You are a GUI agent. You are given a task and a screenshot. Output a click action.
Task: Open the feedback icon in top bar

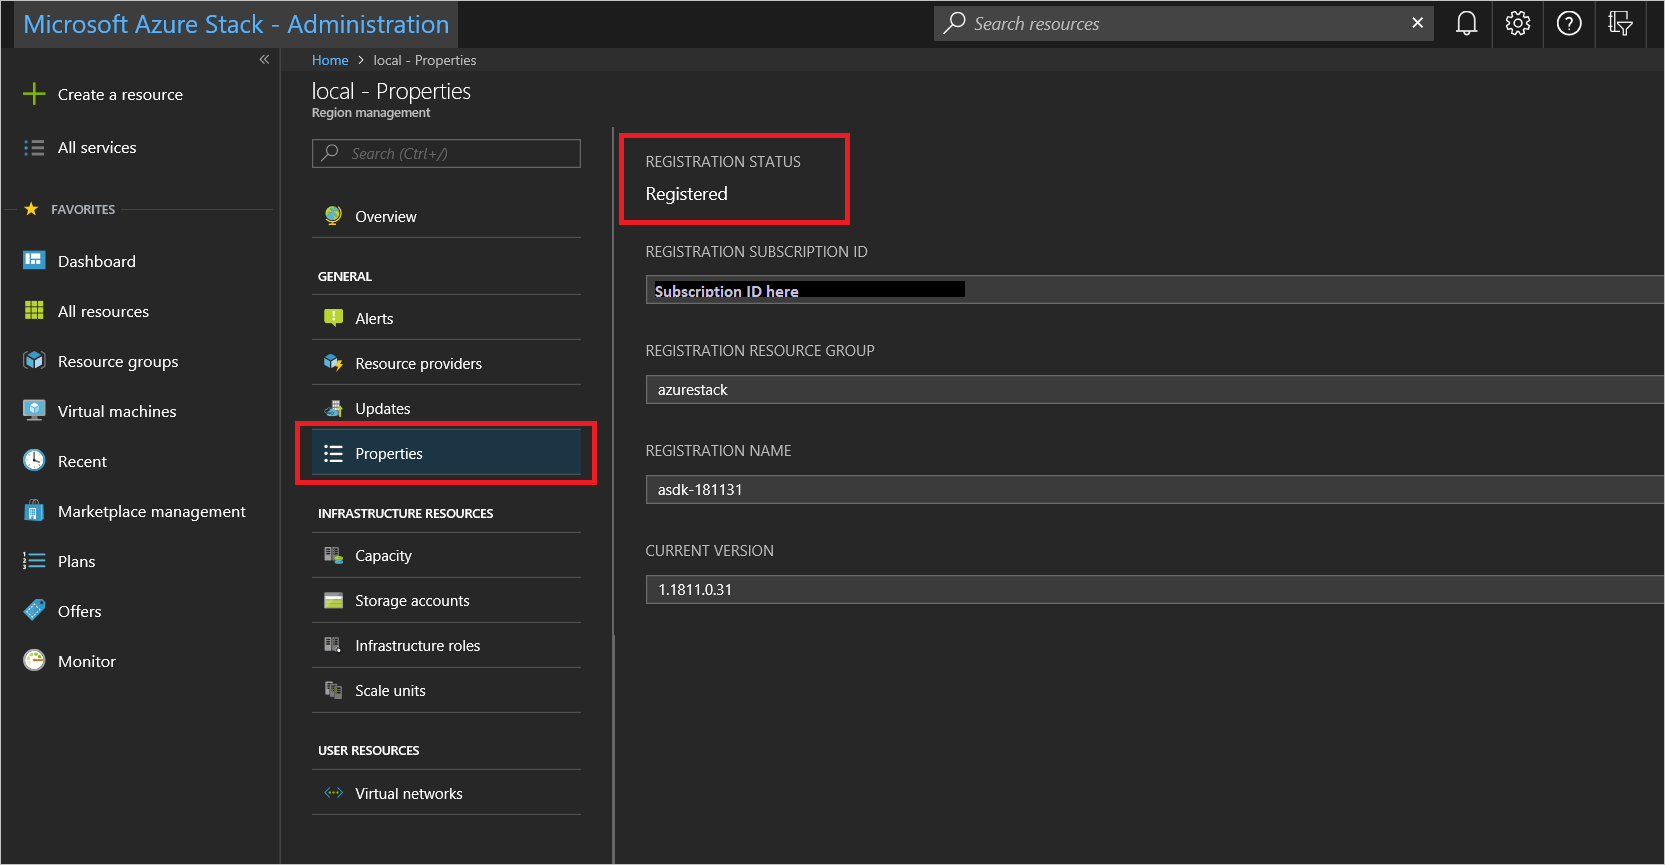click(x=1620, y=24)
